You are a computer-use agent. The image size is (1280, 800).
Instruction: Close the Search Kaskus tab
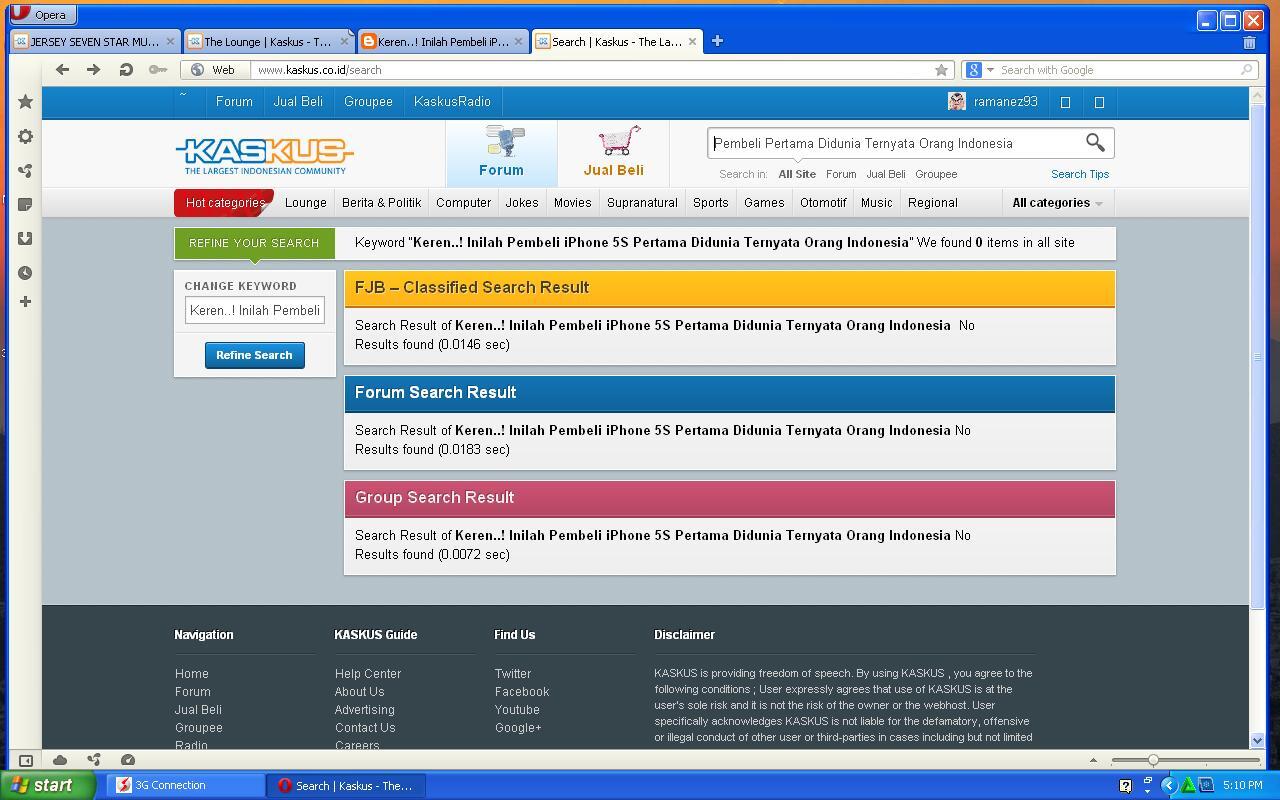coord(692,42)
